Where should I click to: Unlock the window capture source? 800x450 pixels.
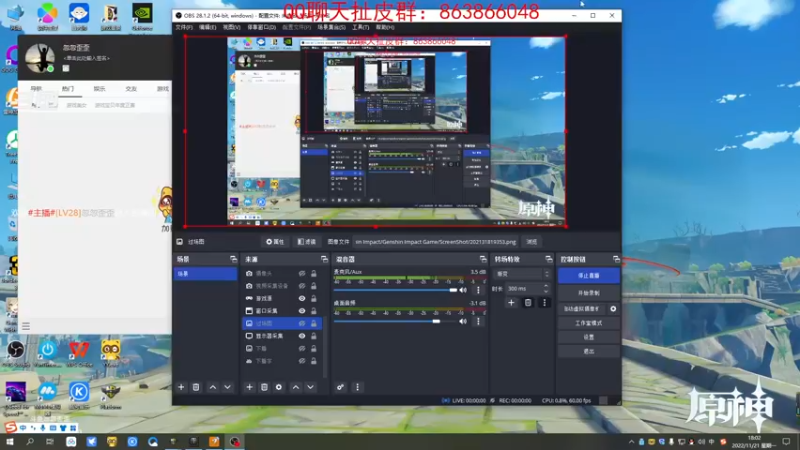(314, 311)
